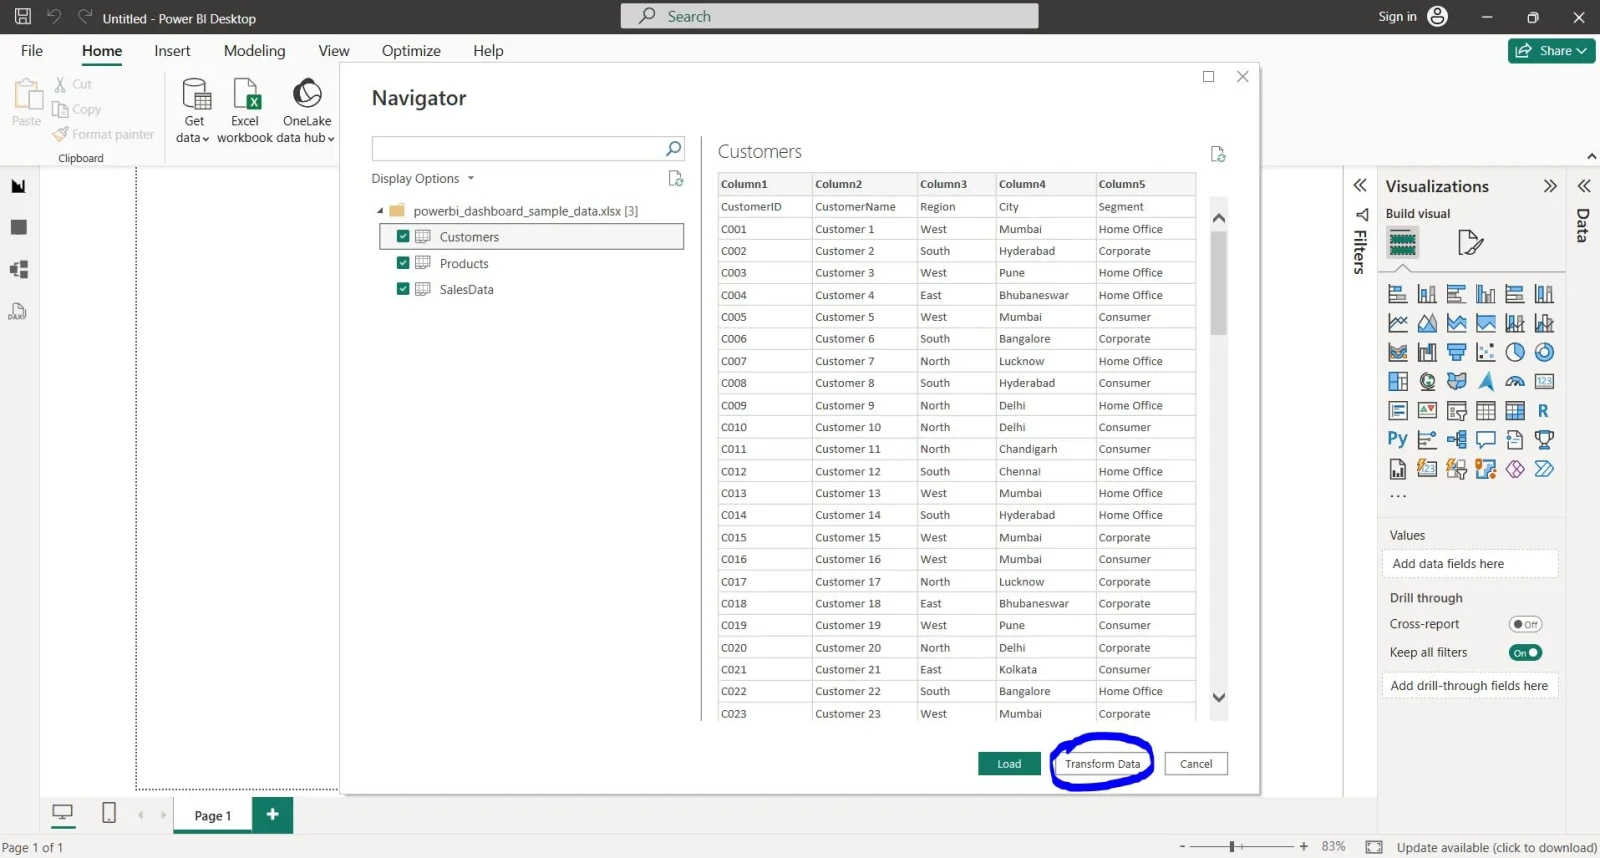Click the Navigator refresh preview icon
The width and height of the screenshot is (1600, 858).
pyautogui.click(x=1218, y=154)
